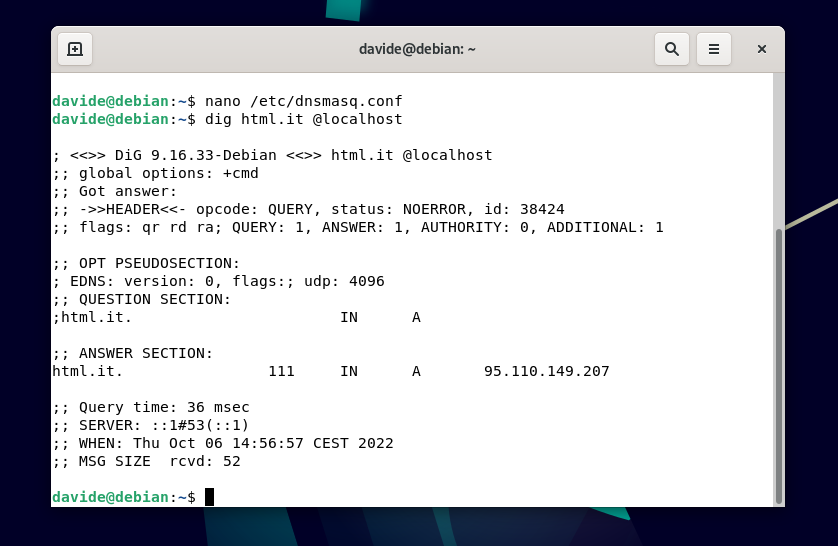The width and height of the screenshot is (838, 546).
Task: Click the SERVER: ::1#53(::1) line
Action: [151, 425]
